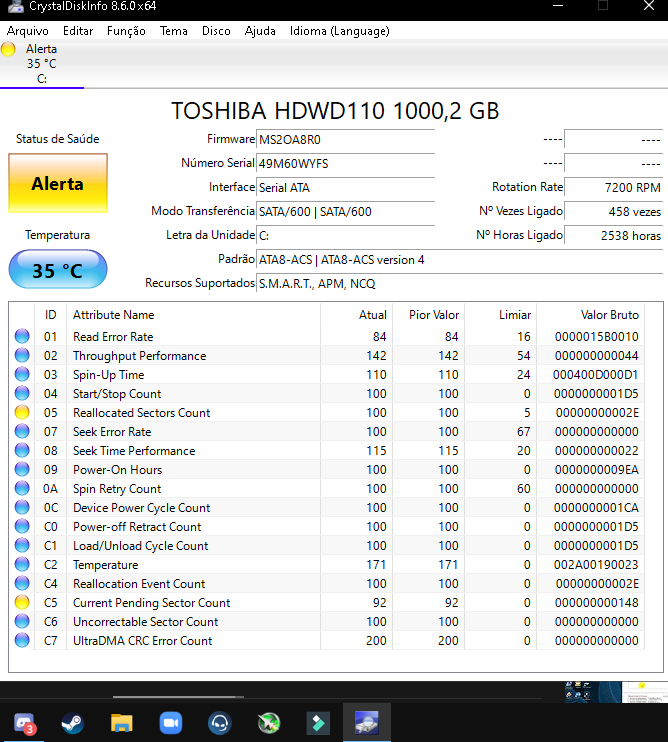Select the Current Pending Sector Count row name
Image resolution: width=668 pixels, height=742 pixels.
(x=151, y=603)
